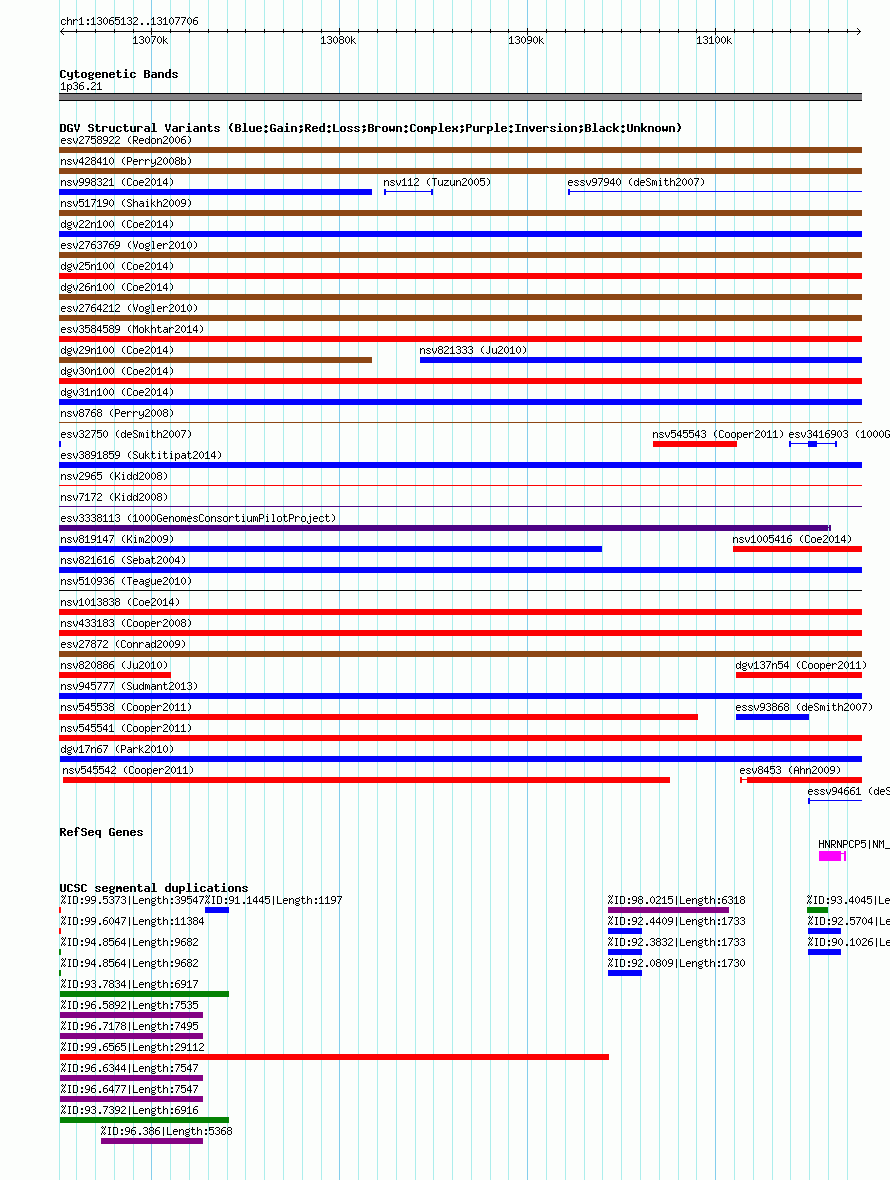890x1180 pixels.
Task: Select duplication %ID:99.5373|Length:39547
Action: [x=132, y=902]
